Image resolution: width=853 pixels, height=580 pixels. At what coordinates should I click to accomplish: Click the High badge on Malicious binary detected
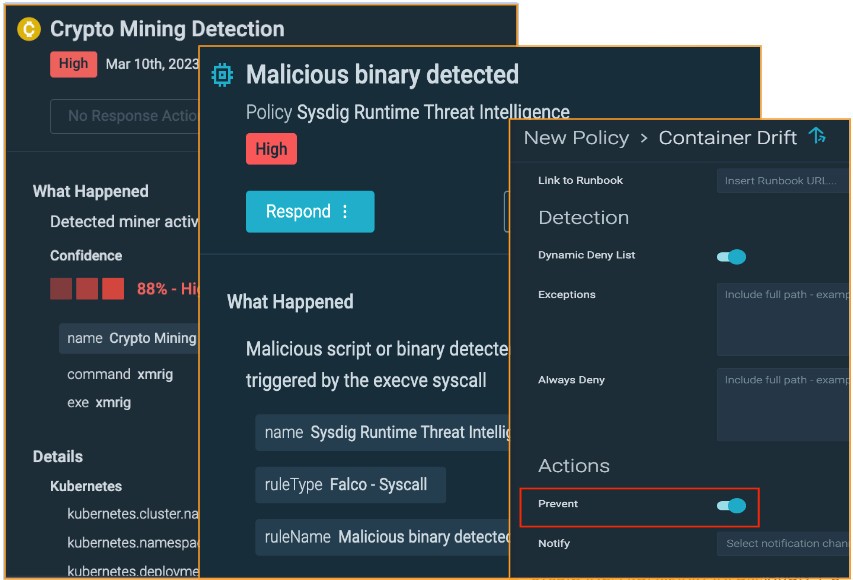click(x=271, y=149)
